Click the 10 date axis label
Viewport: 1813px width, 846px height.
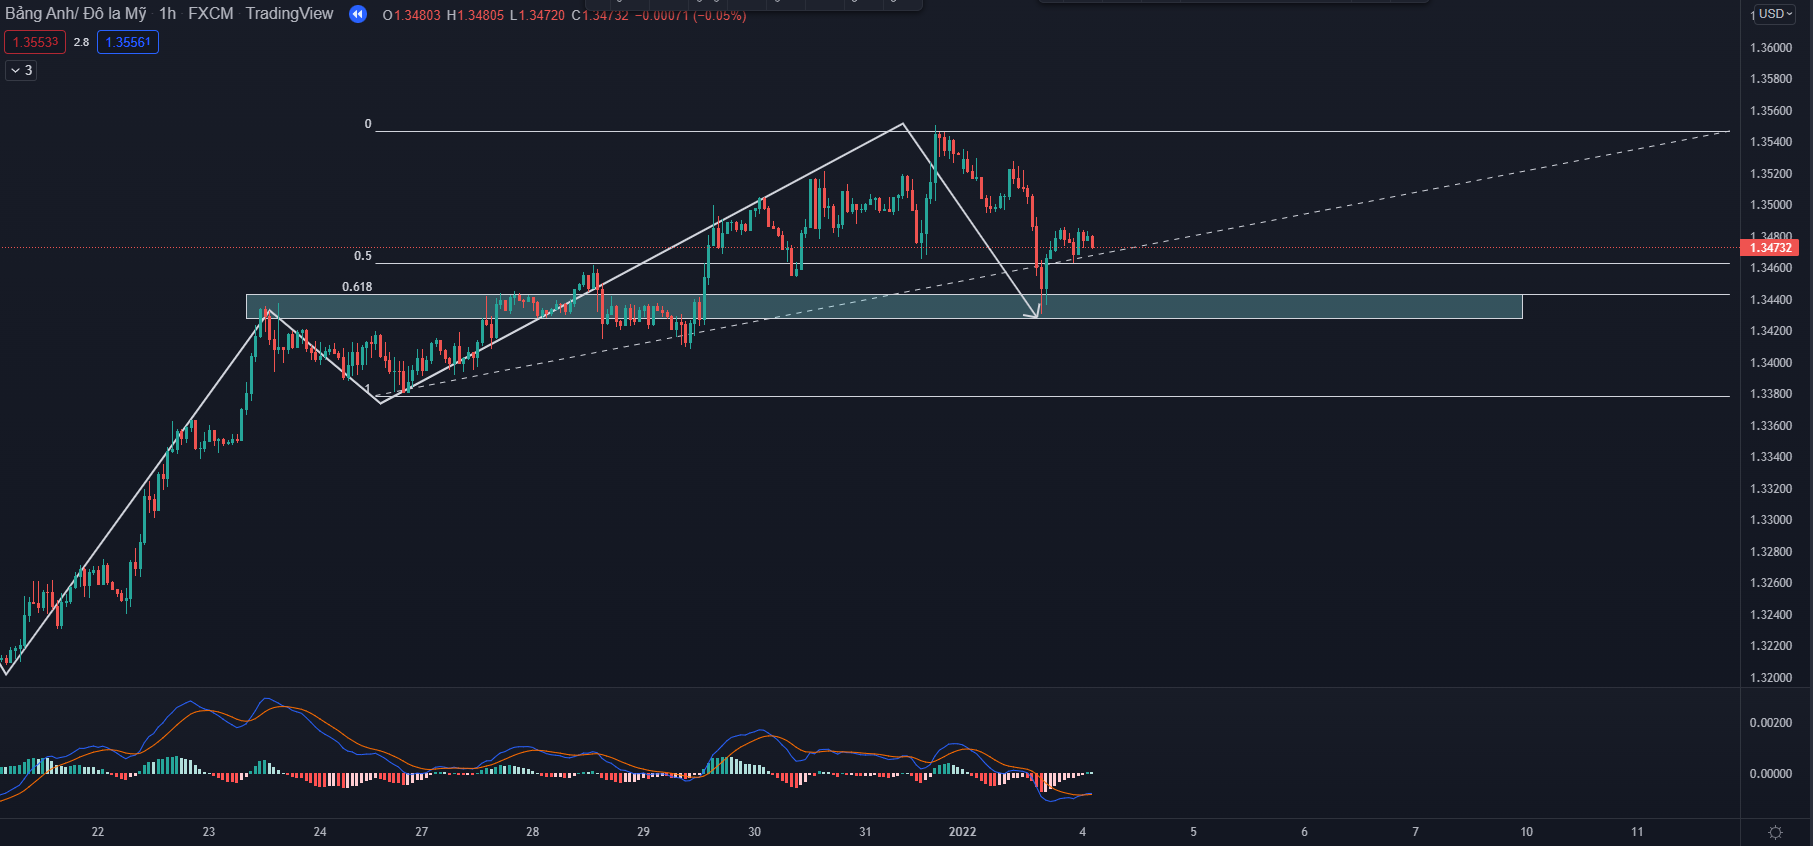coord(1527,832)
